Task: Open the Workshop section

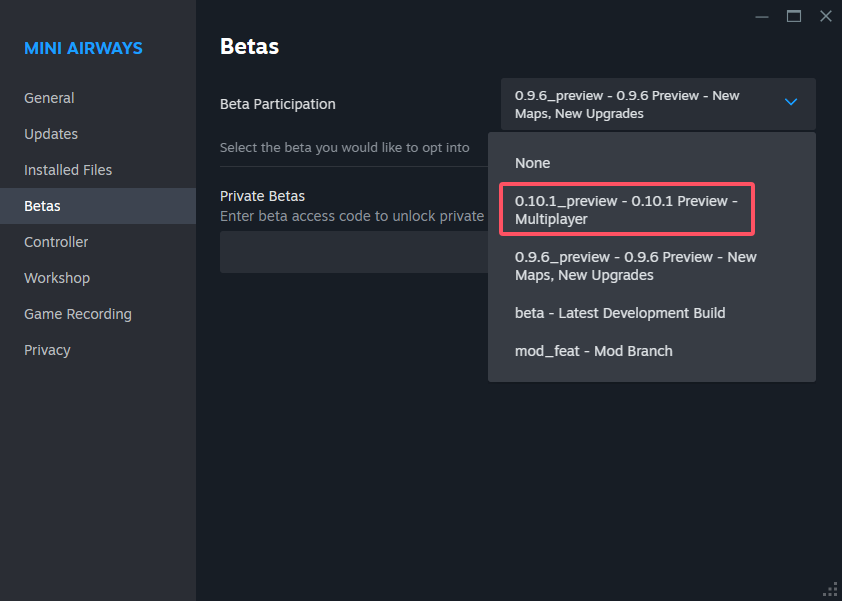Action: coord(57,278)
